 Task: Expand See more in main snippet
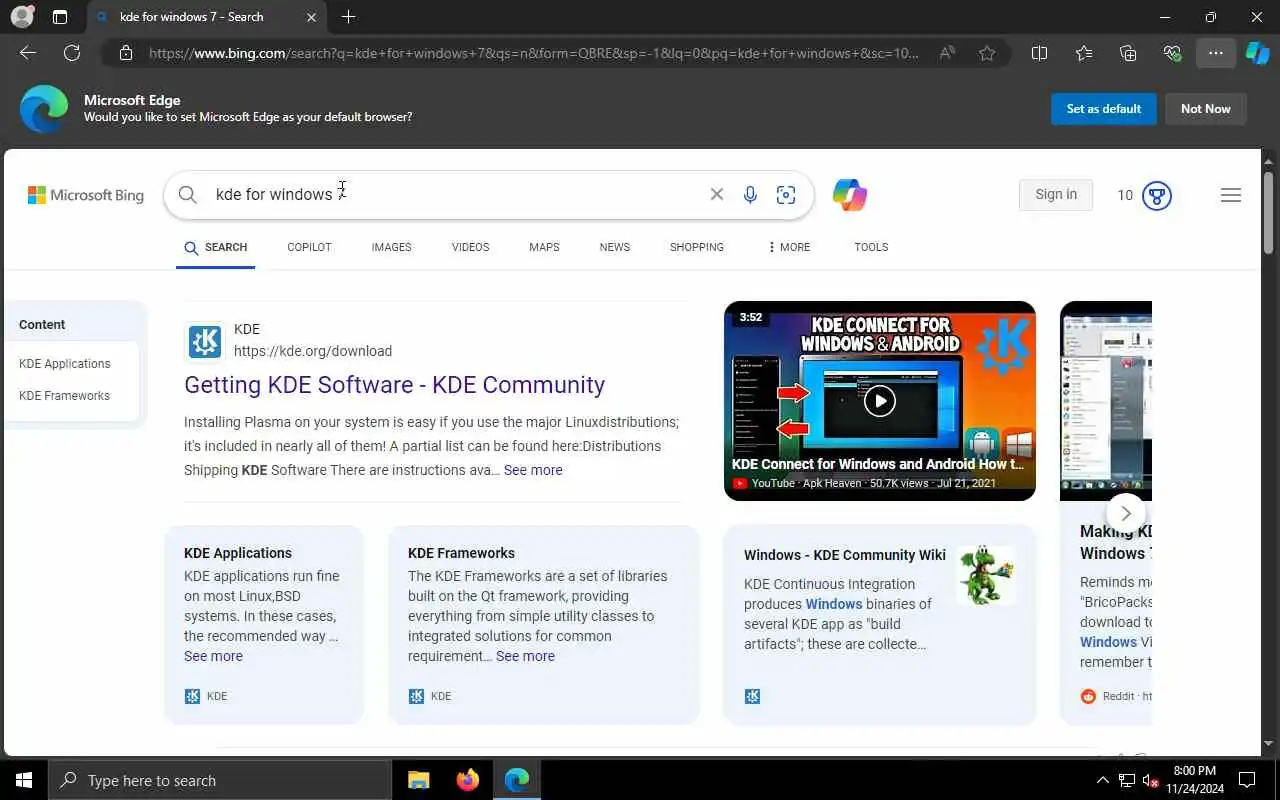(x=533, y=470)
